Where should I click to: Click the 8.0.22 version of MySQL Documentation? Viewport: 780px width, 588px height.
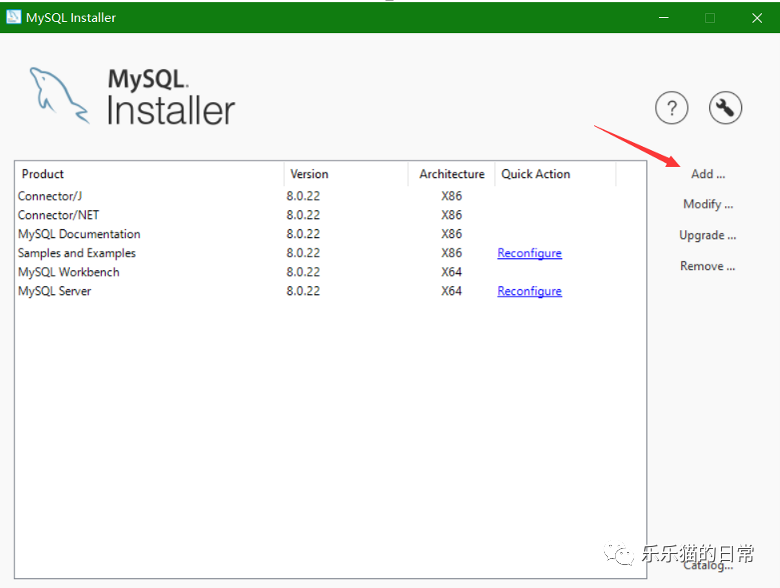pos(303,234)
